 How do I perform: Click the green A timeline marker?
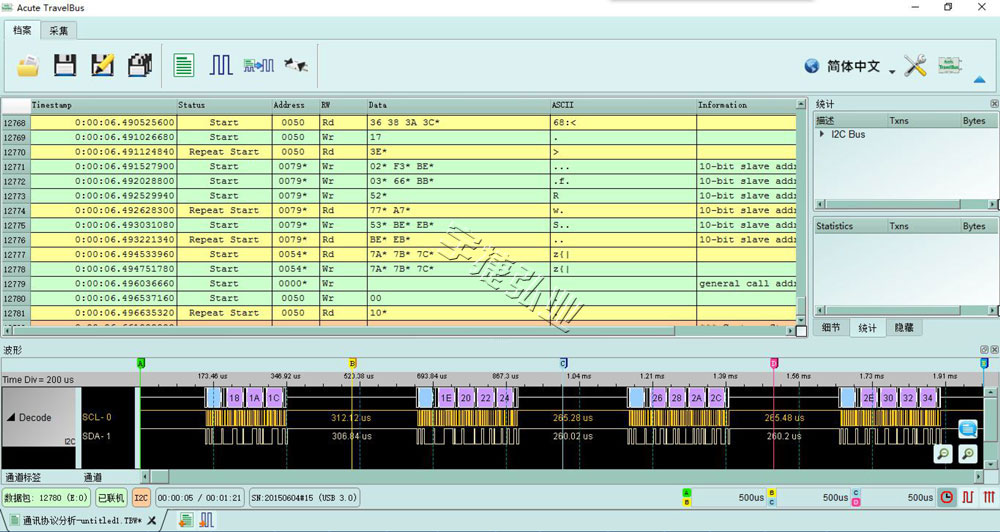(141, 363)
